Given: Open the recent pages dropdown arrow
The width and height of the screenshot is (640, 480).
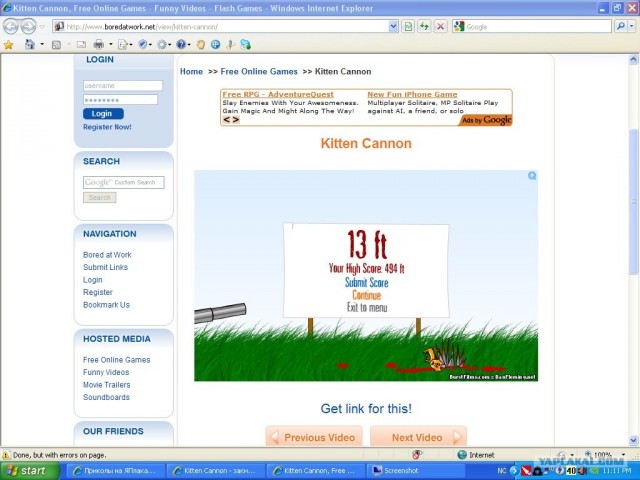Looking at the screenshot, I should [42, 27].
